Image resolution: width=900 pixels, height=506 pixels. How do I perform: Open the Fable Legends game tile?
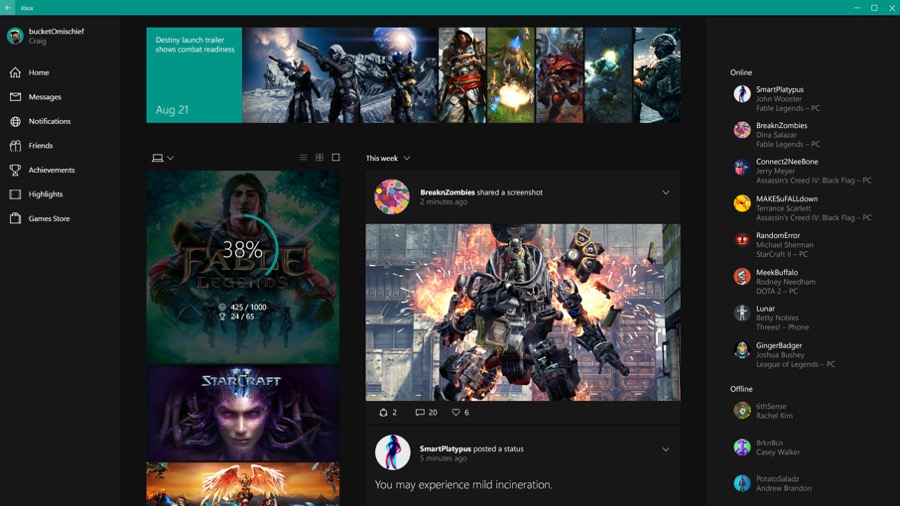(243, 267)
